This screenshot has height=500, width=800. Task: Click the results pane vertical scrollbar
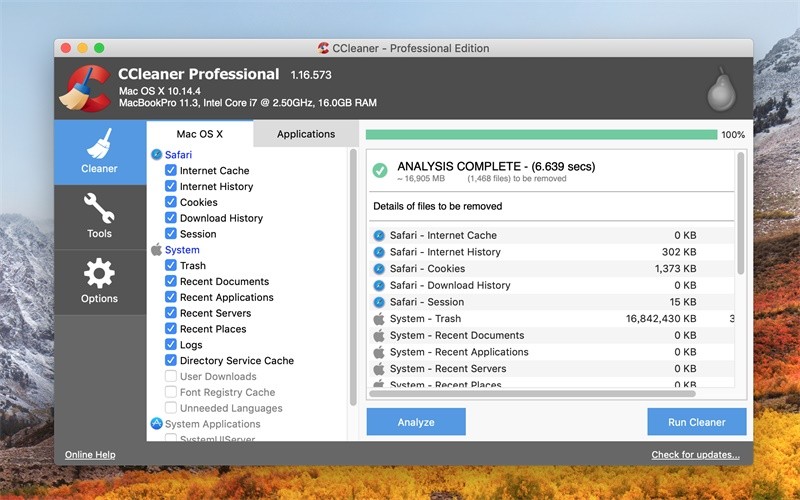click(740, 213)
